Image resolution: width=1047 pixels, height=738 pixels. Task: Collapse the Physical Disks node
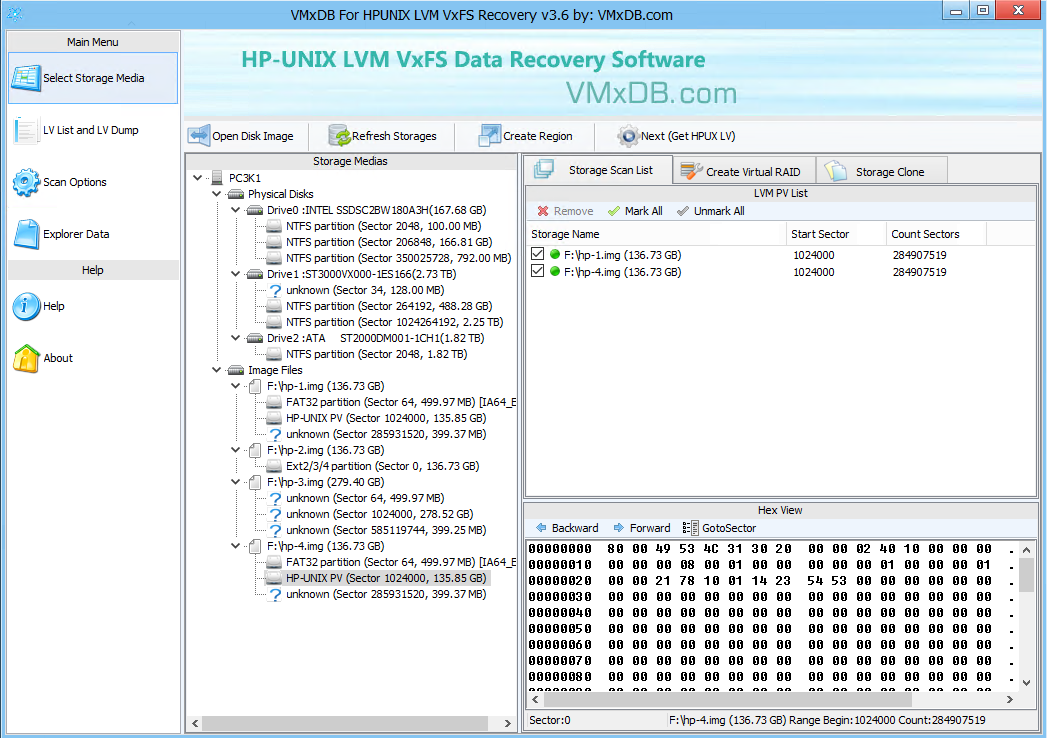coord(216,194)
